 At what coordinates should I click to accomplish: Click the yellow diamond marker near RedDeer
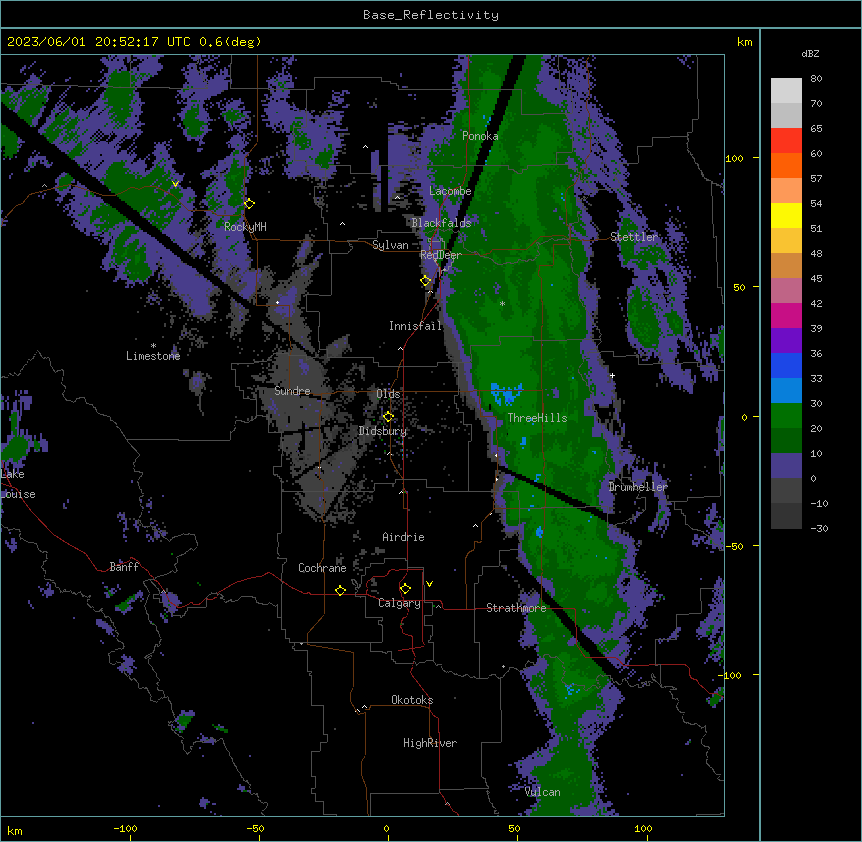tap(425, 281)
